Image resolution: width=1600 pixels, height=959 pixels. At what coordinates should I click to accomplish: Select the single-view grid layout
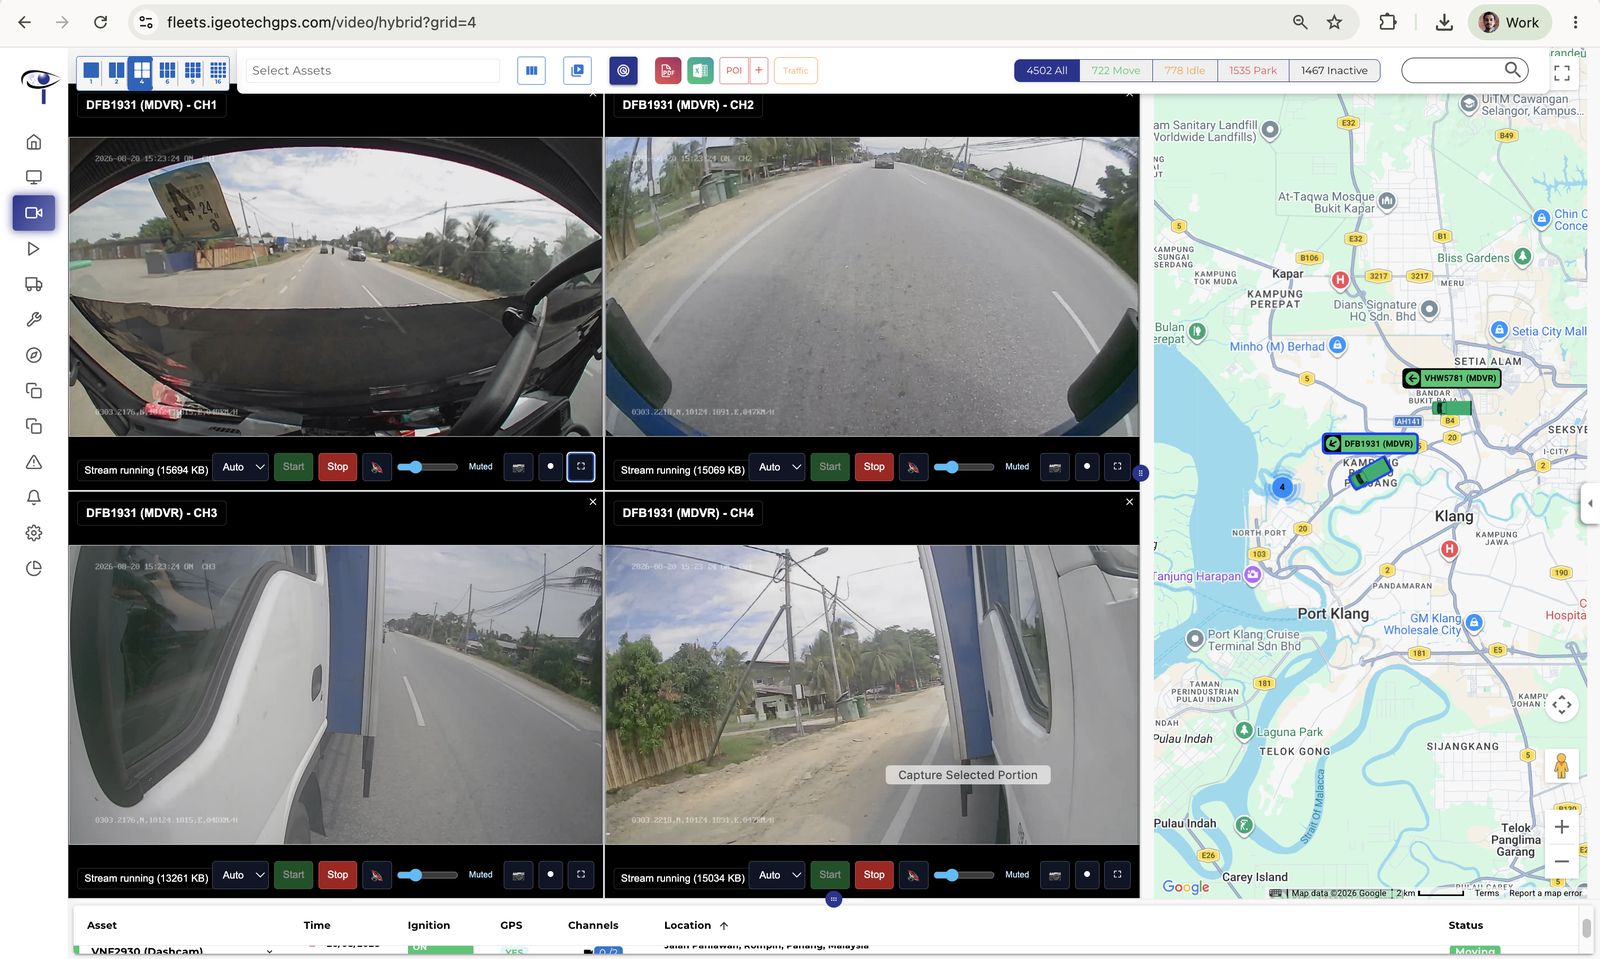click(91, 71)
